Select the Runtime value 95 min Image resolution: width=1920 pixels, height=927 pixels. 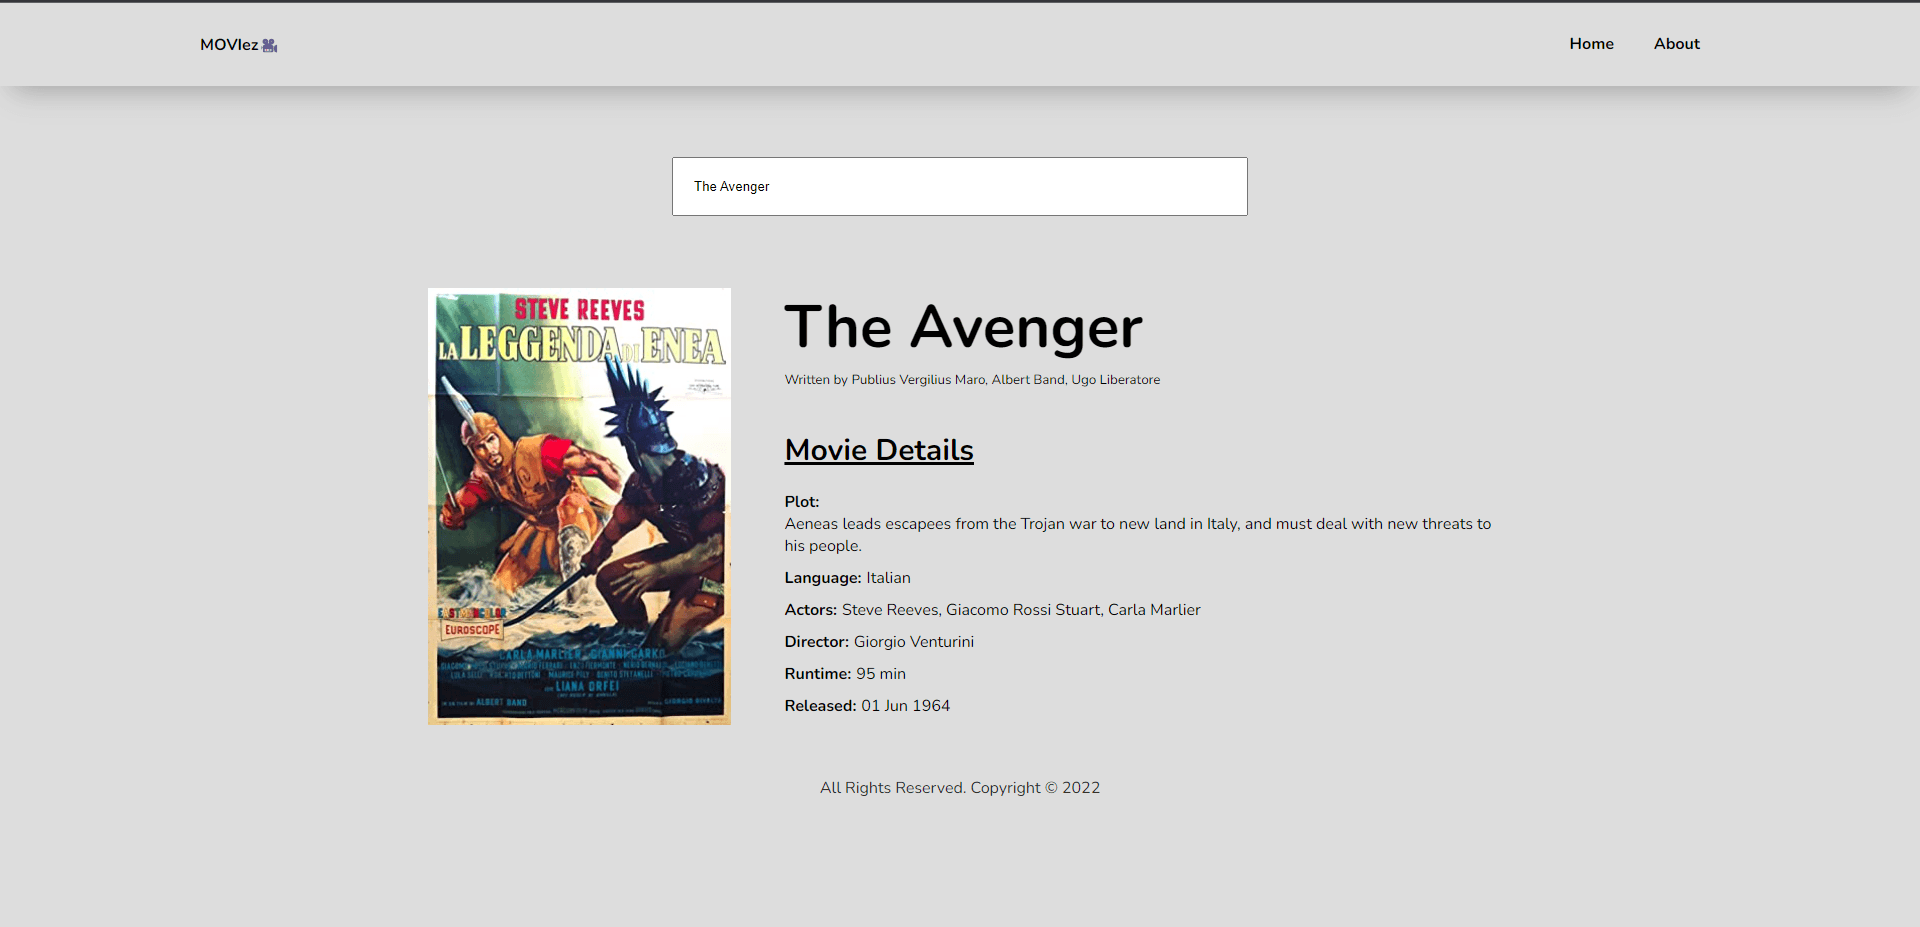[881, 673]
